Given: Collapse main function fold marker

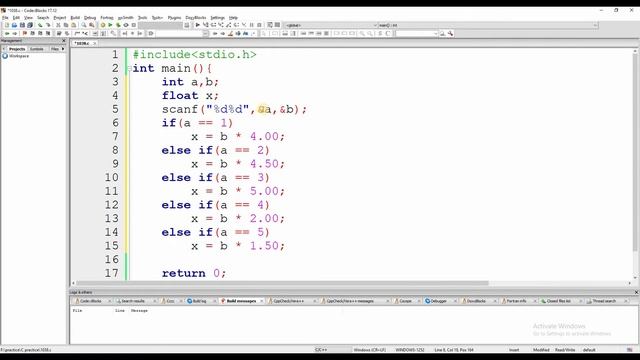Looking at the screenshot, I should pos(129,68).
